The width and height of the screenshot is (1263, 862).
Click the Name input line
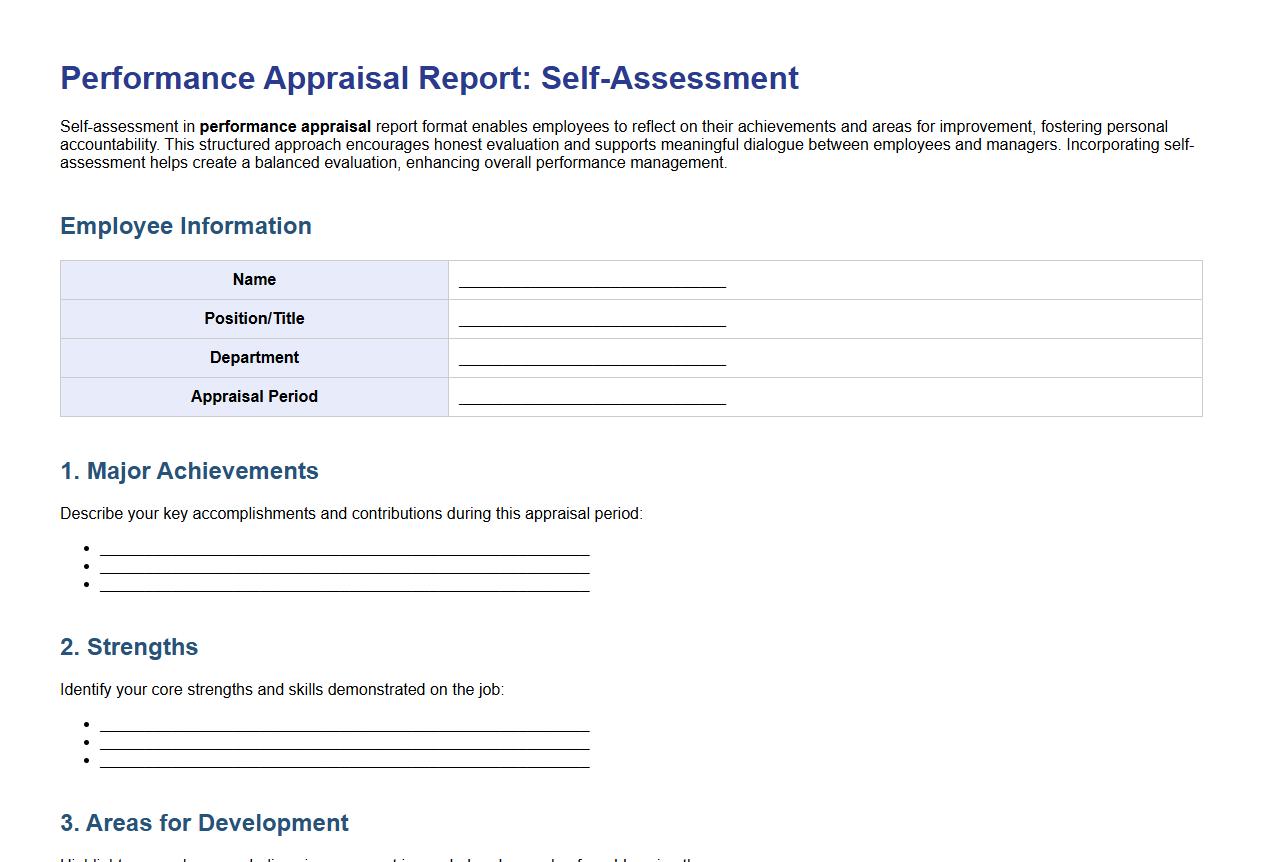click(590, 281)
